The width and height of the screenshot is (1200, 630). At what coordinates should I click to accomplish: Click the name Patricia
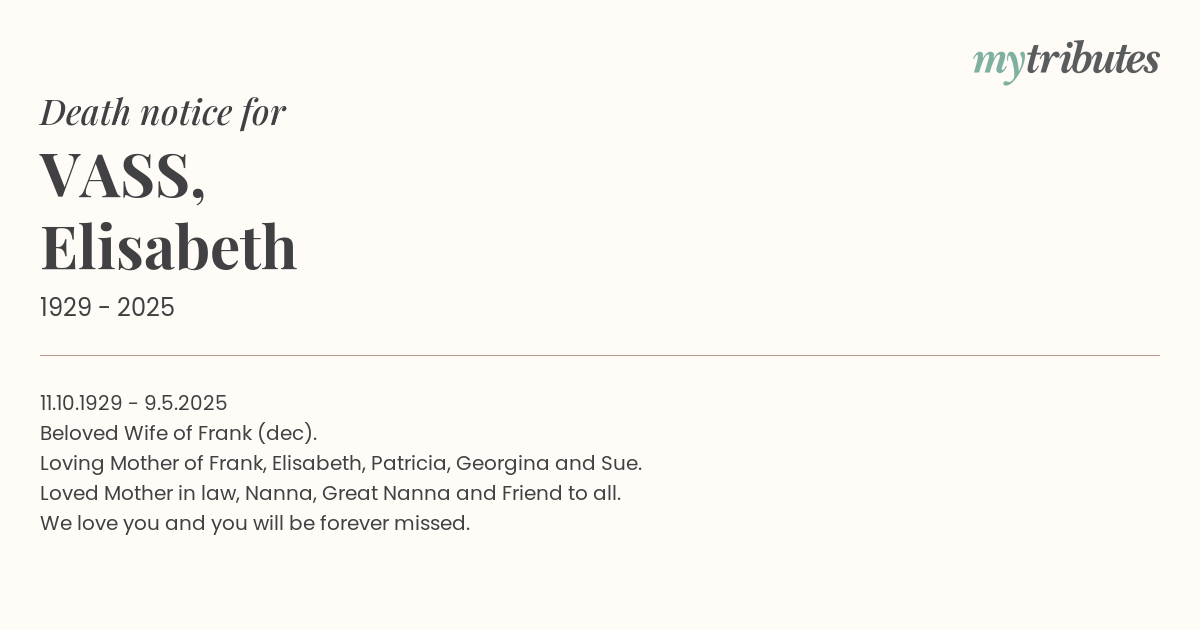point(410,463)
